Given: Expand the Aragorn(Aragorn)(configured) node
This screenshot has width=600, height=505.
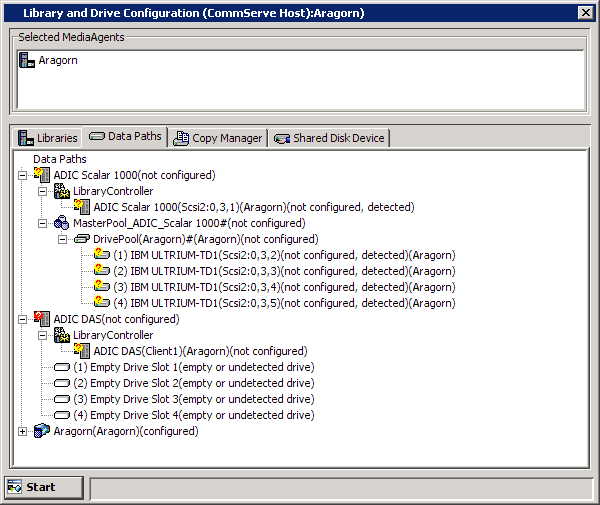Looking at the screenshot, I should point(22,432).
